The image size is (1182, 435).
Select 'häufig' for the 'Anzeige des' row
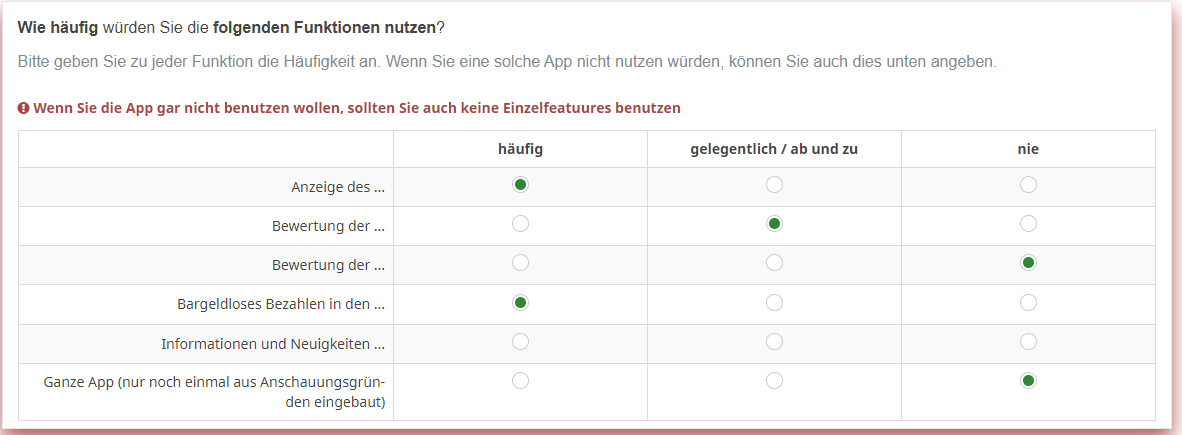(x=520, y=185)
